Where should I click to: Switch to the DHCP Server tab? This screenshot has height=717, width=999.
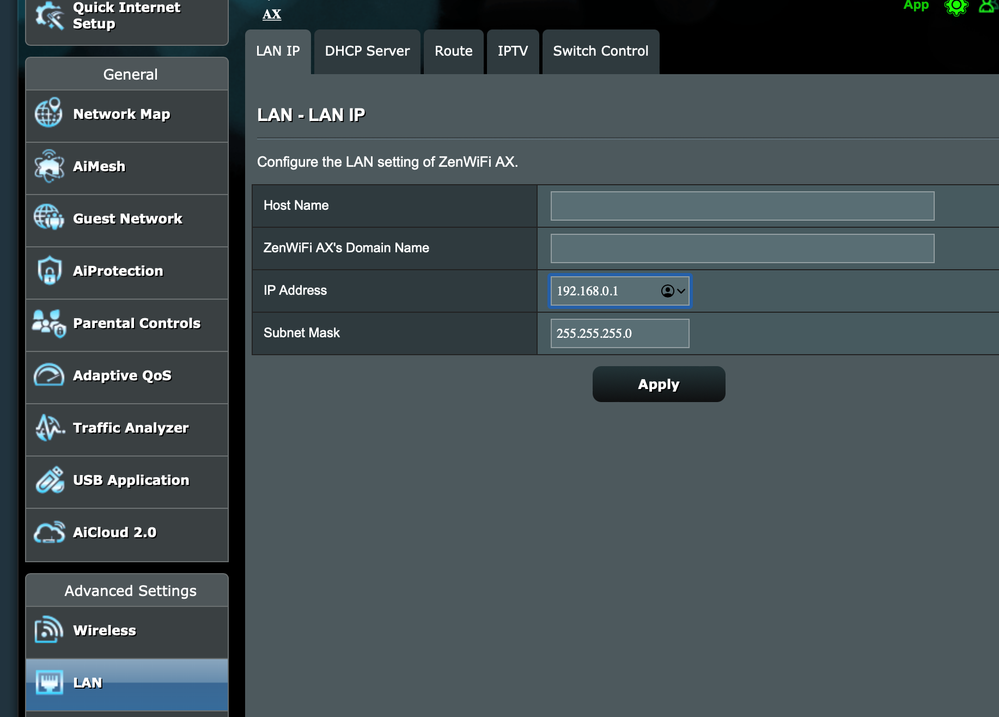(367, 51)
